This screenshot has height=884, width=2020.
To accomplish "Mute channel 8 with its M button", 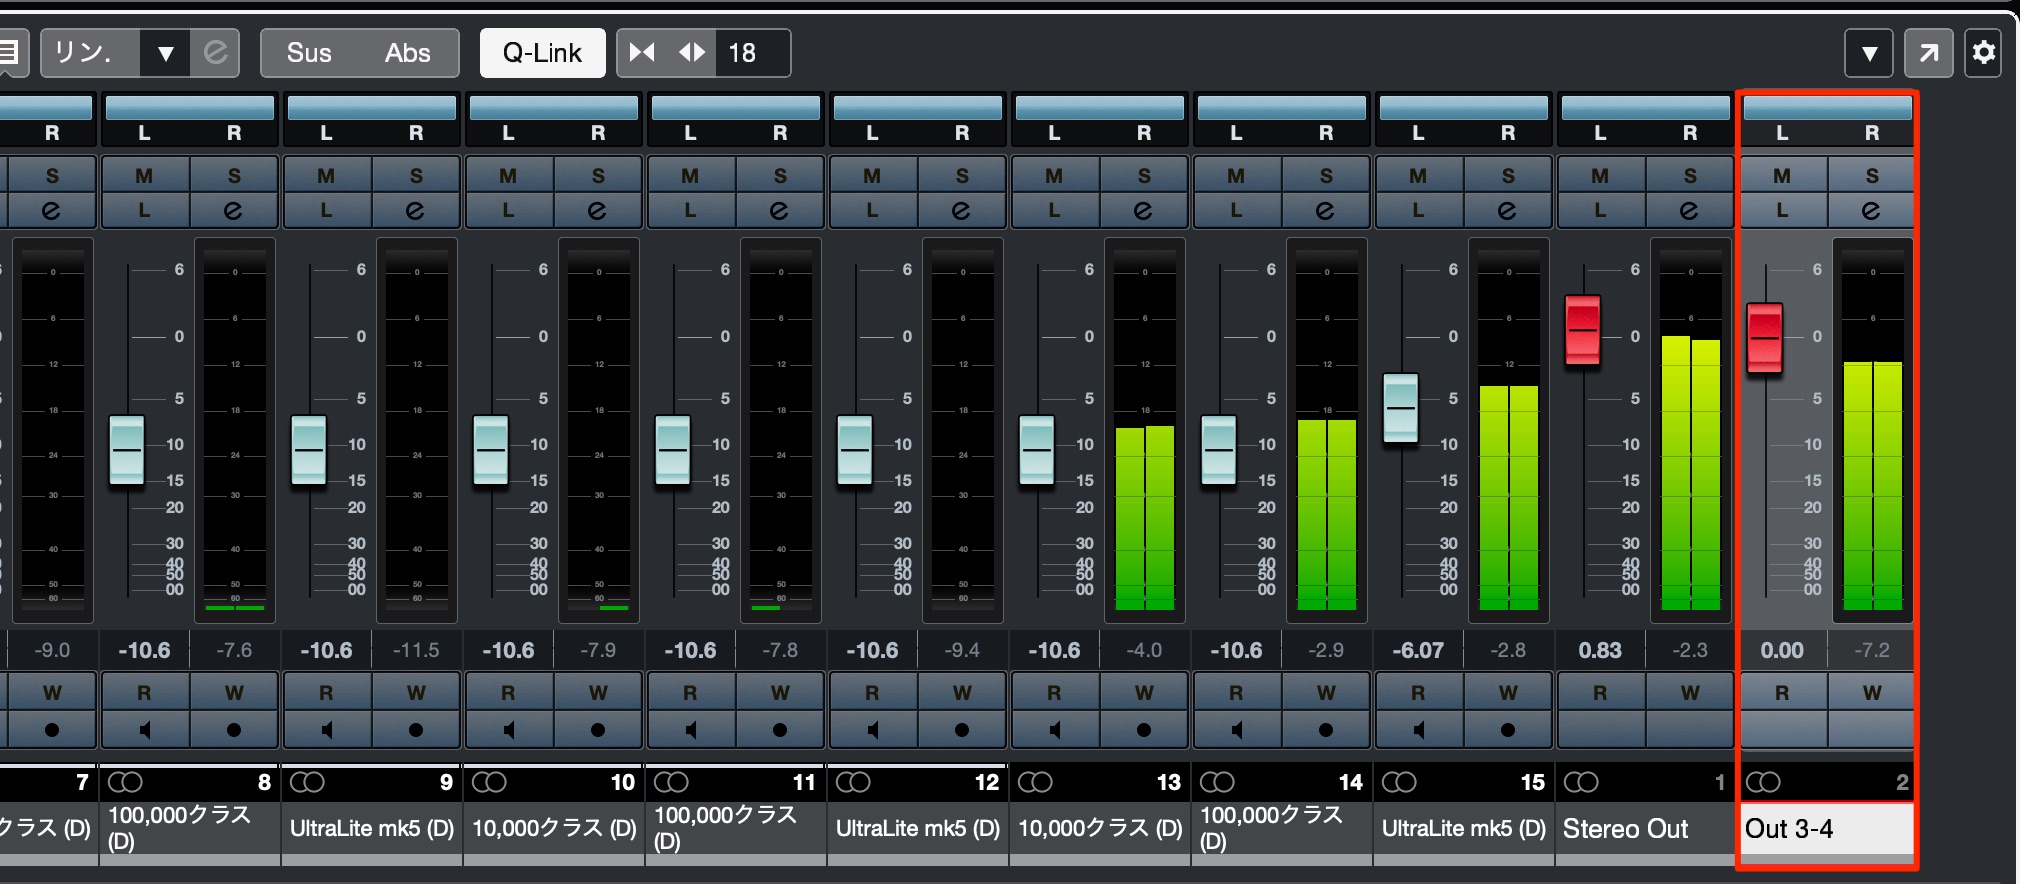I will tap(145, 175).
